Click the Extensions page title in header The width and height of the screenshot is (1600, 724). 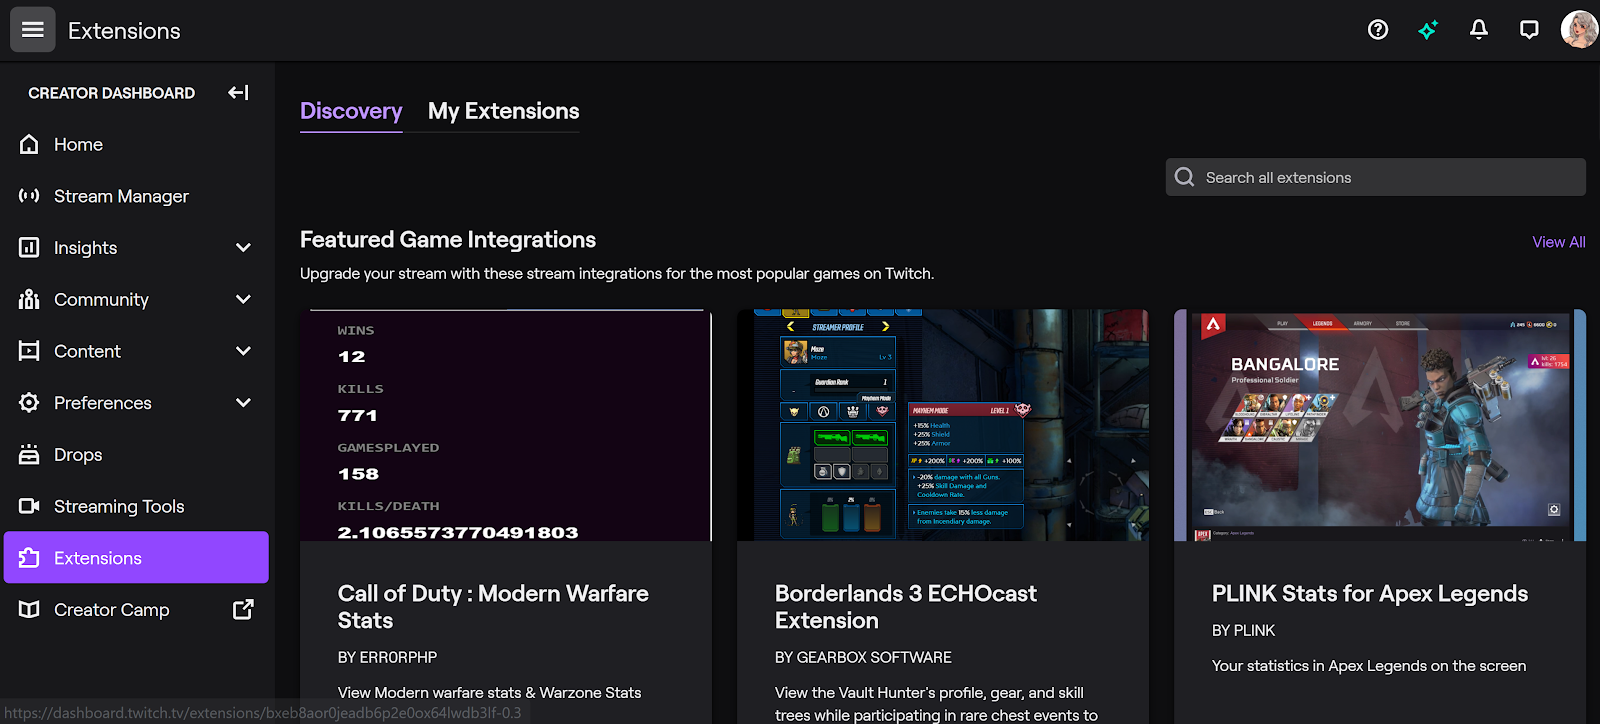[x=124, y=31]
